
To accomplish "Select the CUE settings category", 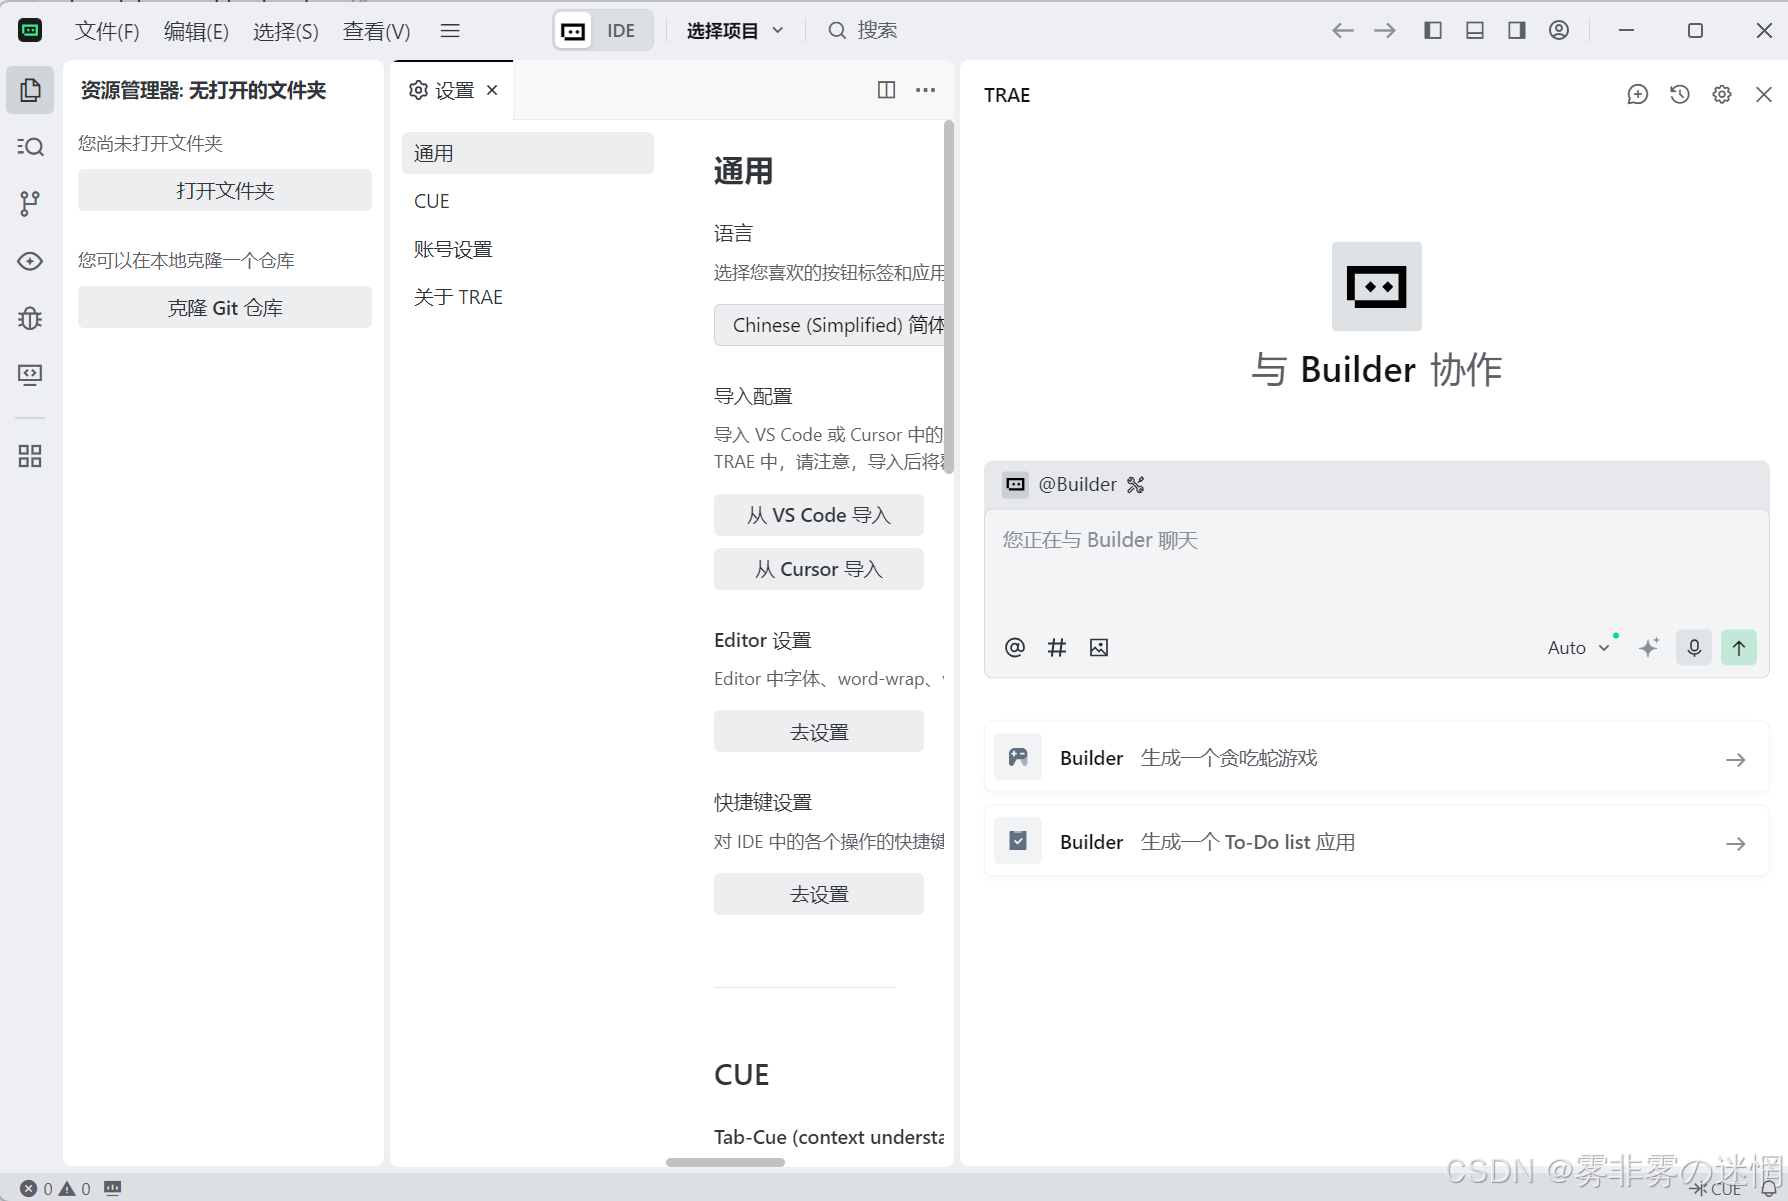I will click(x=528, y=201).
